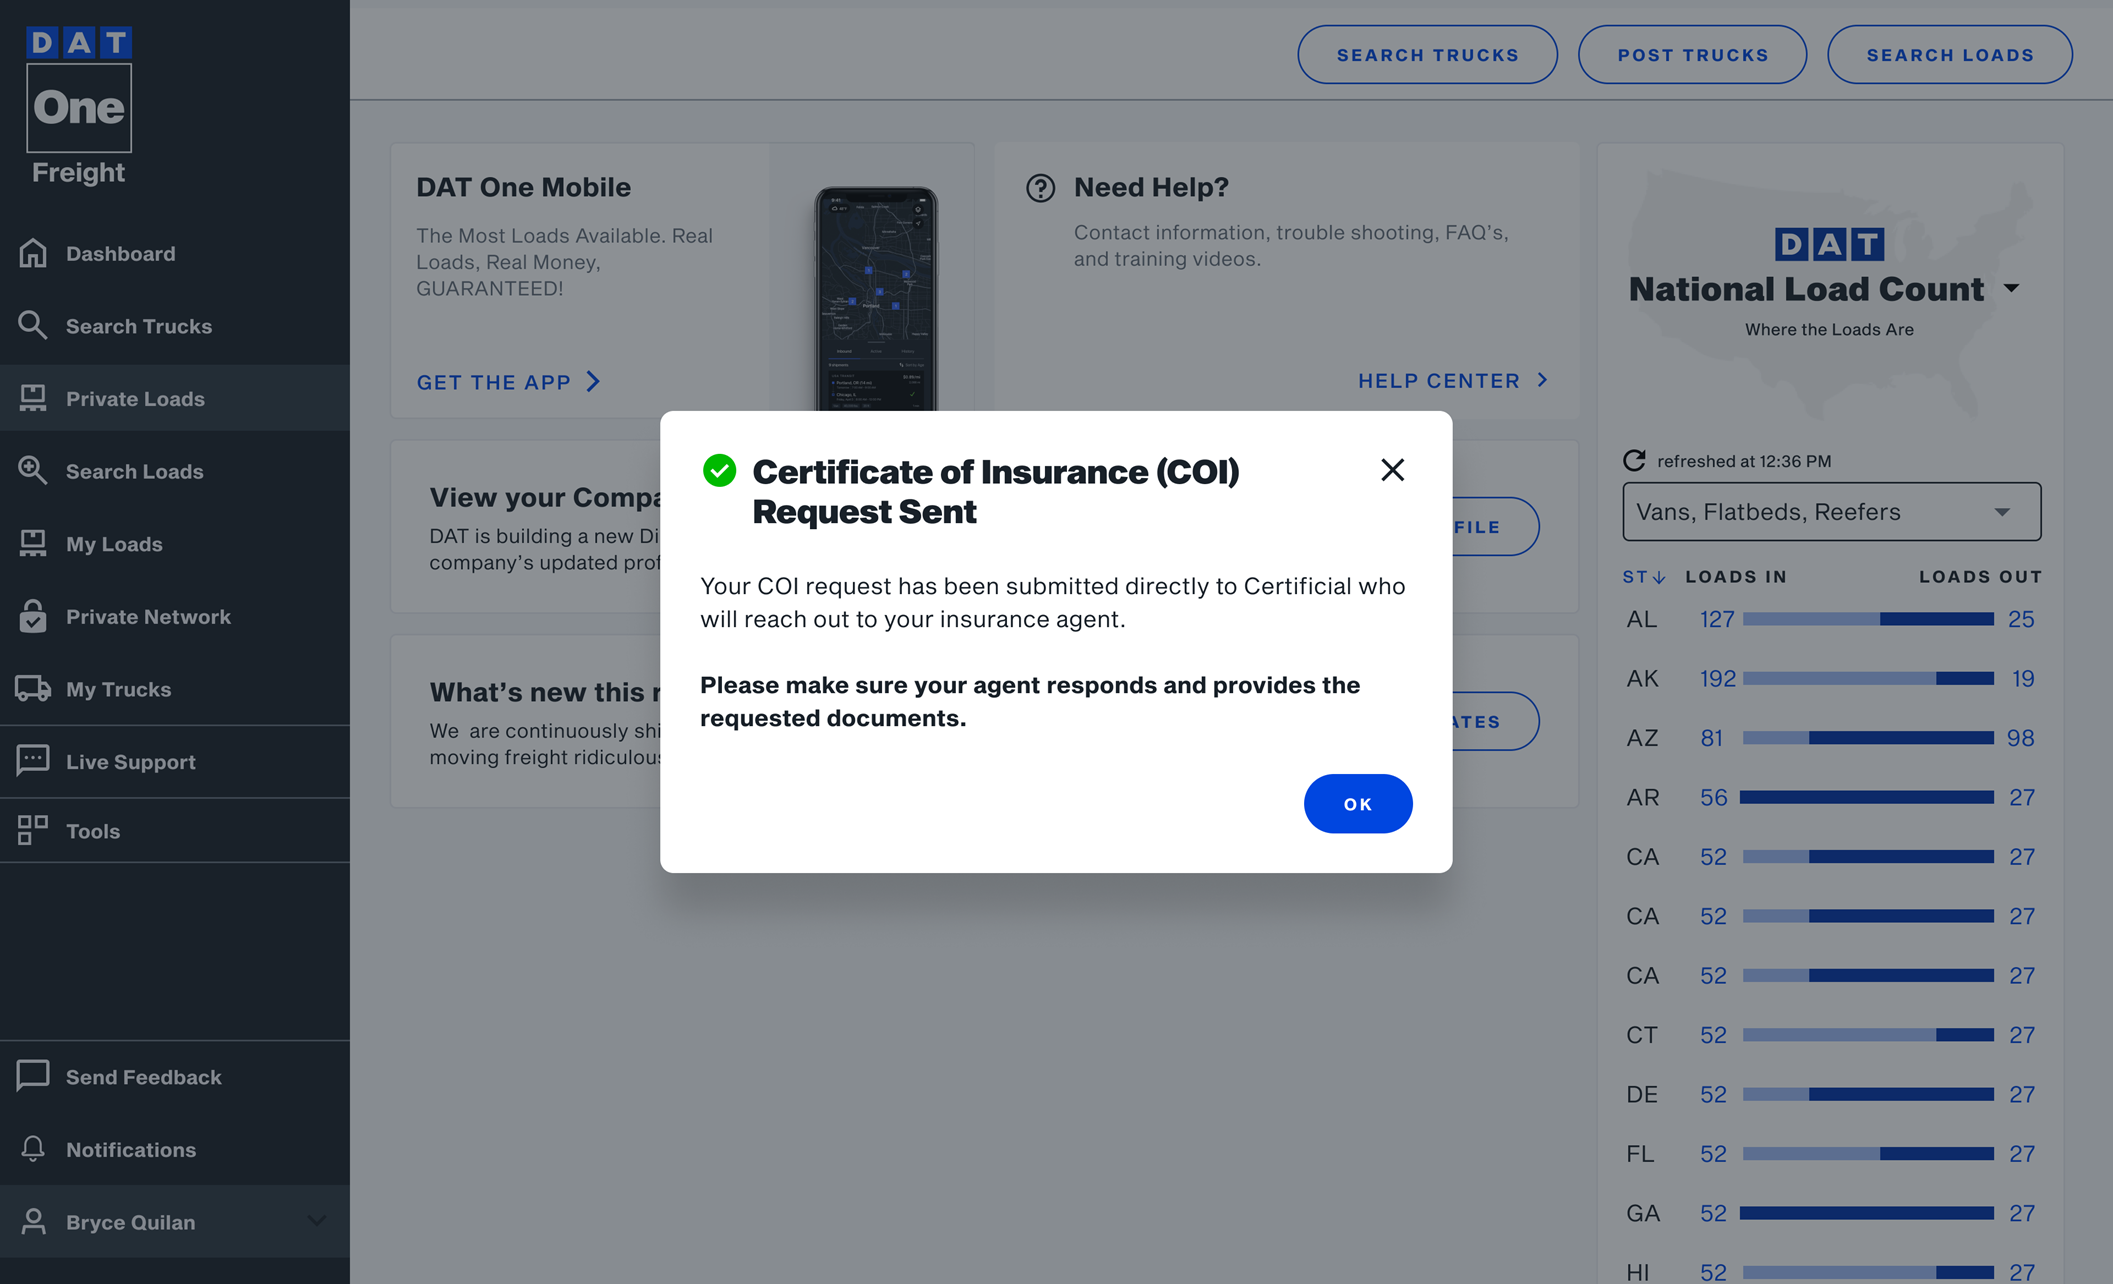The height and width of the screenshot is (1284, 2113).
Task: Expand the National Load Count dropdown arrow
Action: (x=2011, y=289)
